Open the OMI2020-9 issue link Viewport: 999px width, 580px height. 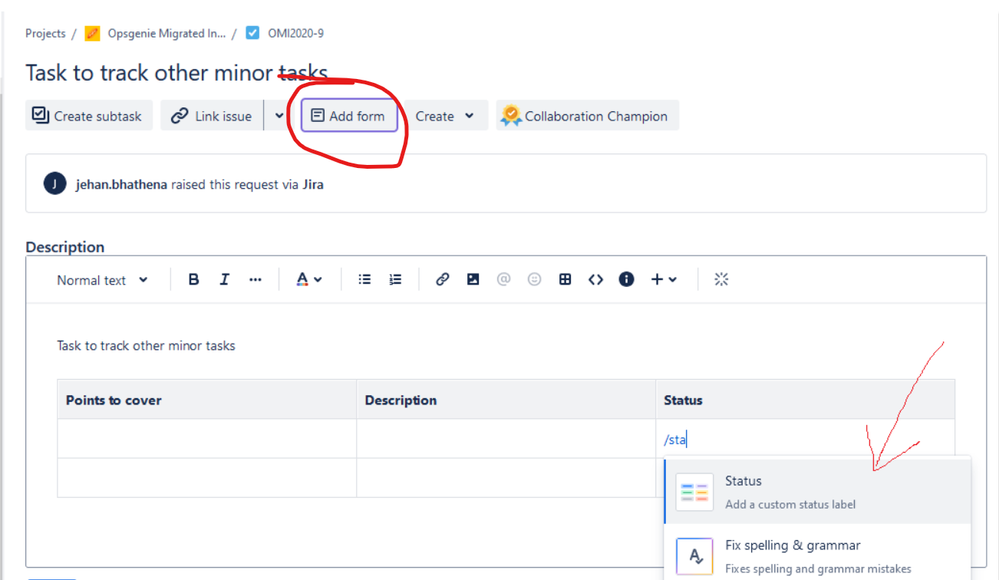pyautogui.click(x=296, y=33)
